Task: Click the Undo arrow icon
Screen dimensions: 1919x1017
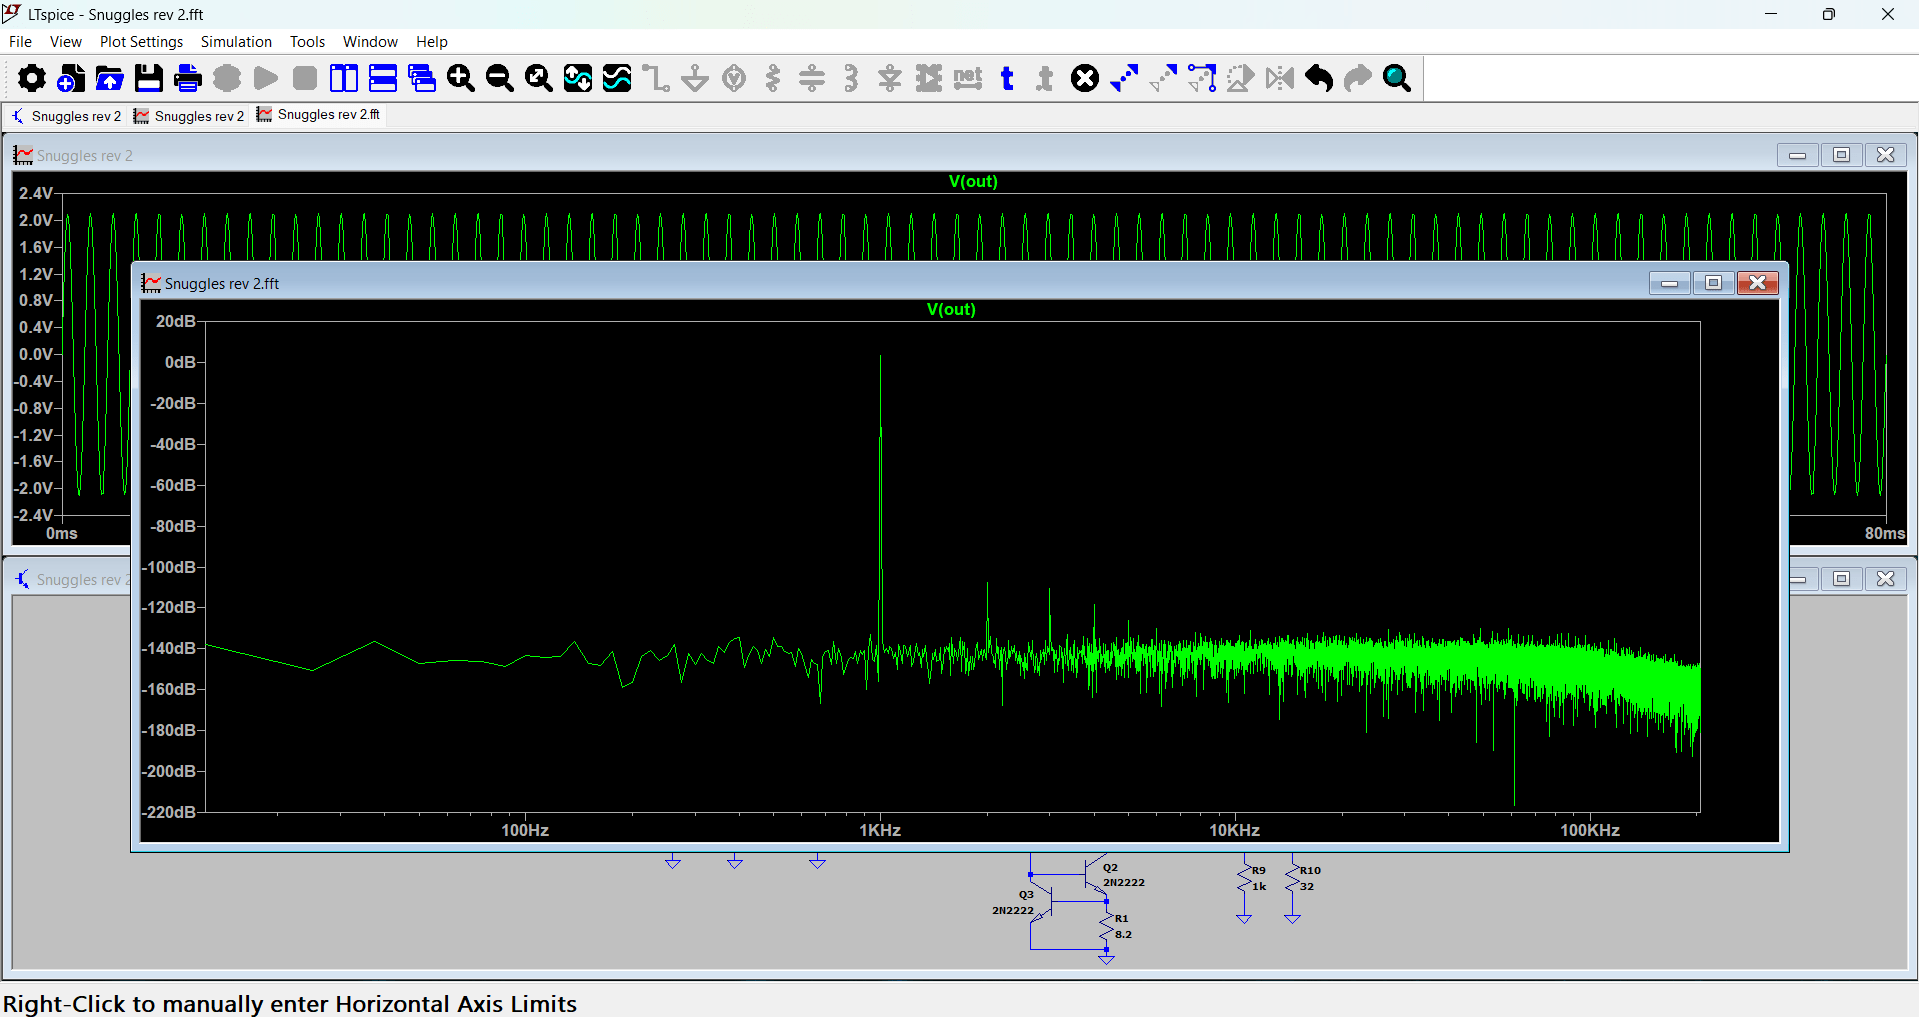Action: click(x=1319, y=78)
